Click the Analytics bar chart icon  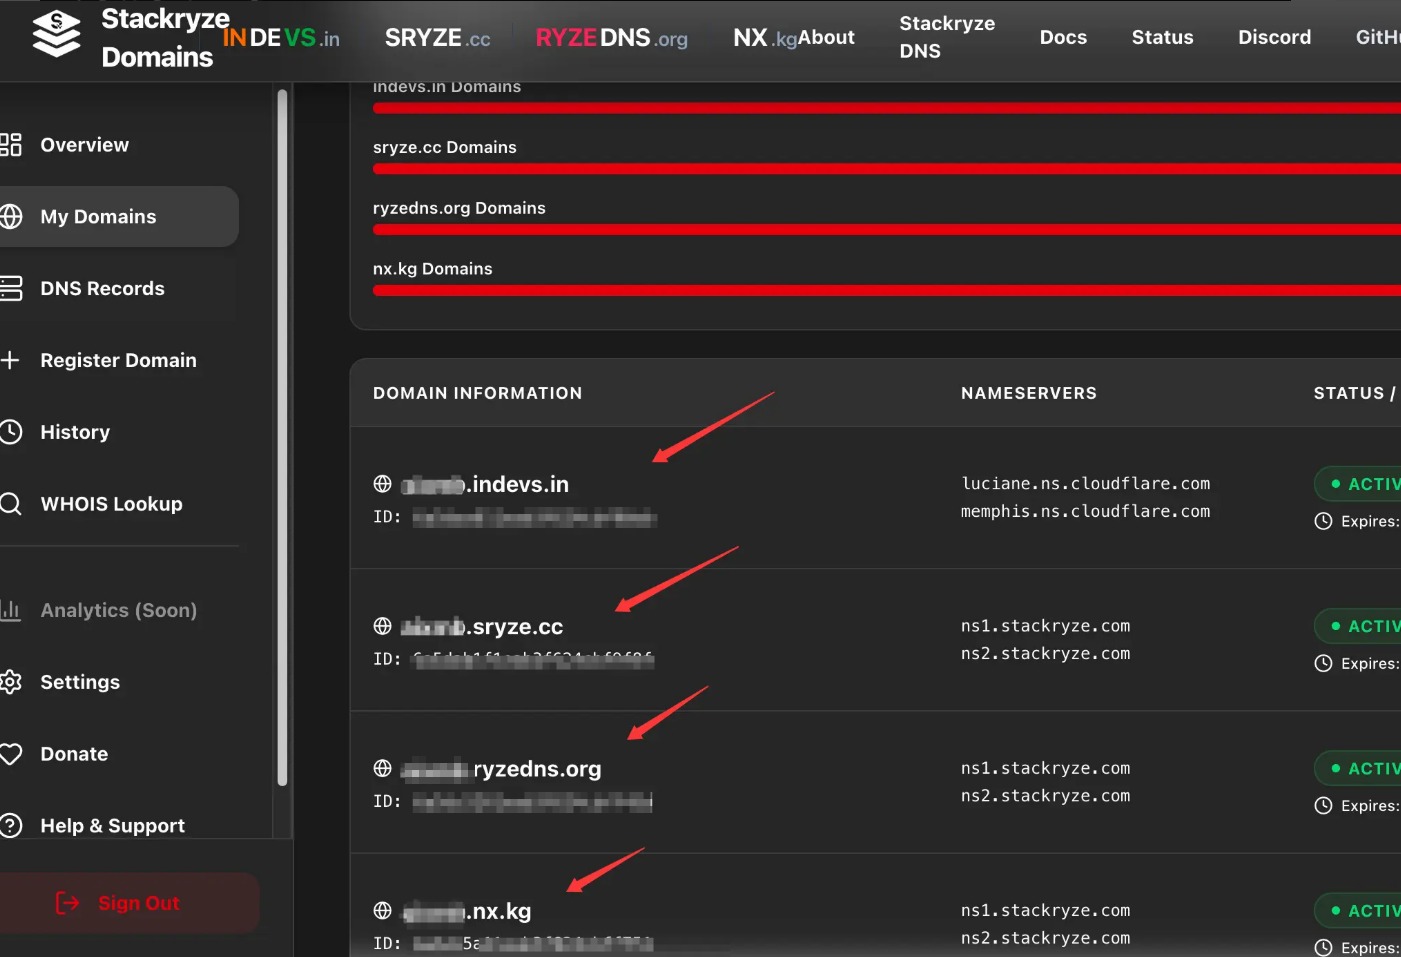click(x=10, y=610)
